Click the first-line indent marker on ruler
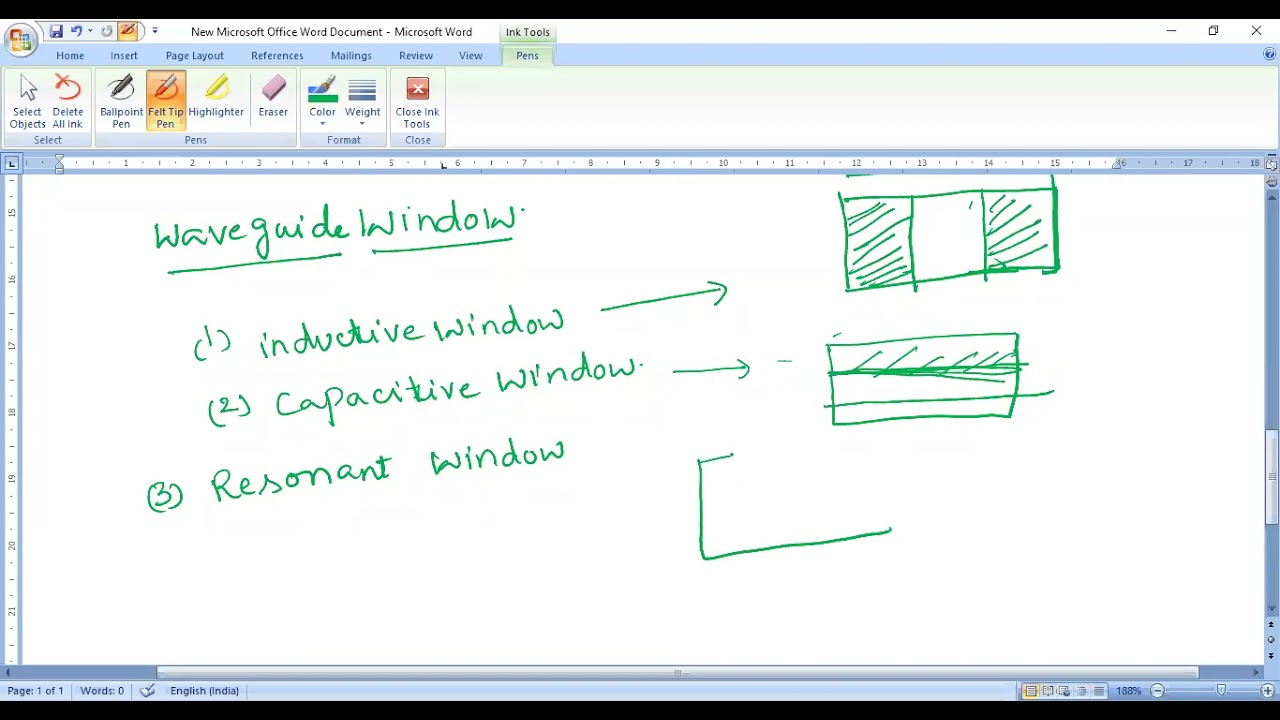The width and height of the screenshot is (1280, 720). [59, 159]
